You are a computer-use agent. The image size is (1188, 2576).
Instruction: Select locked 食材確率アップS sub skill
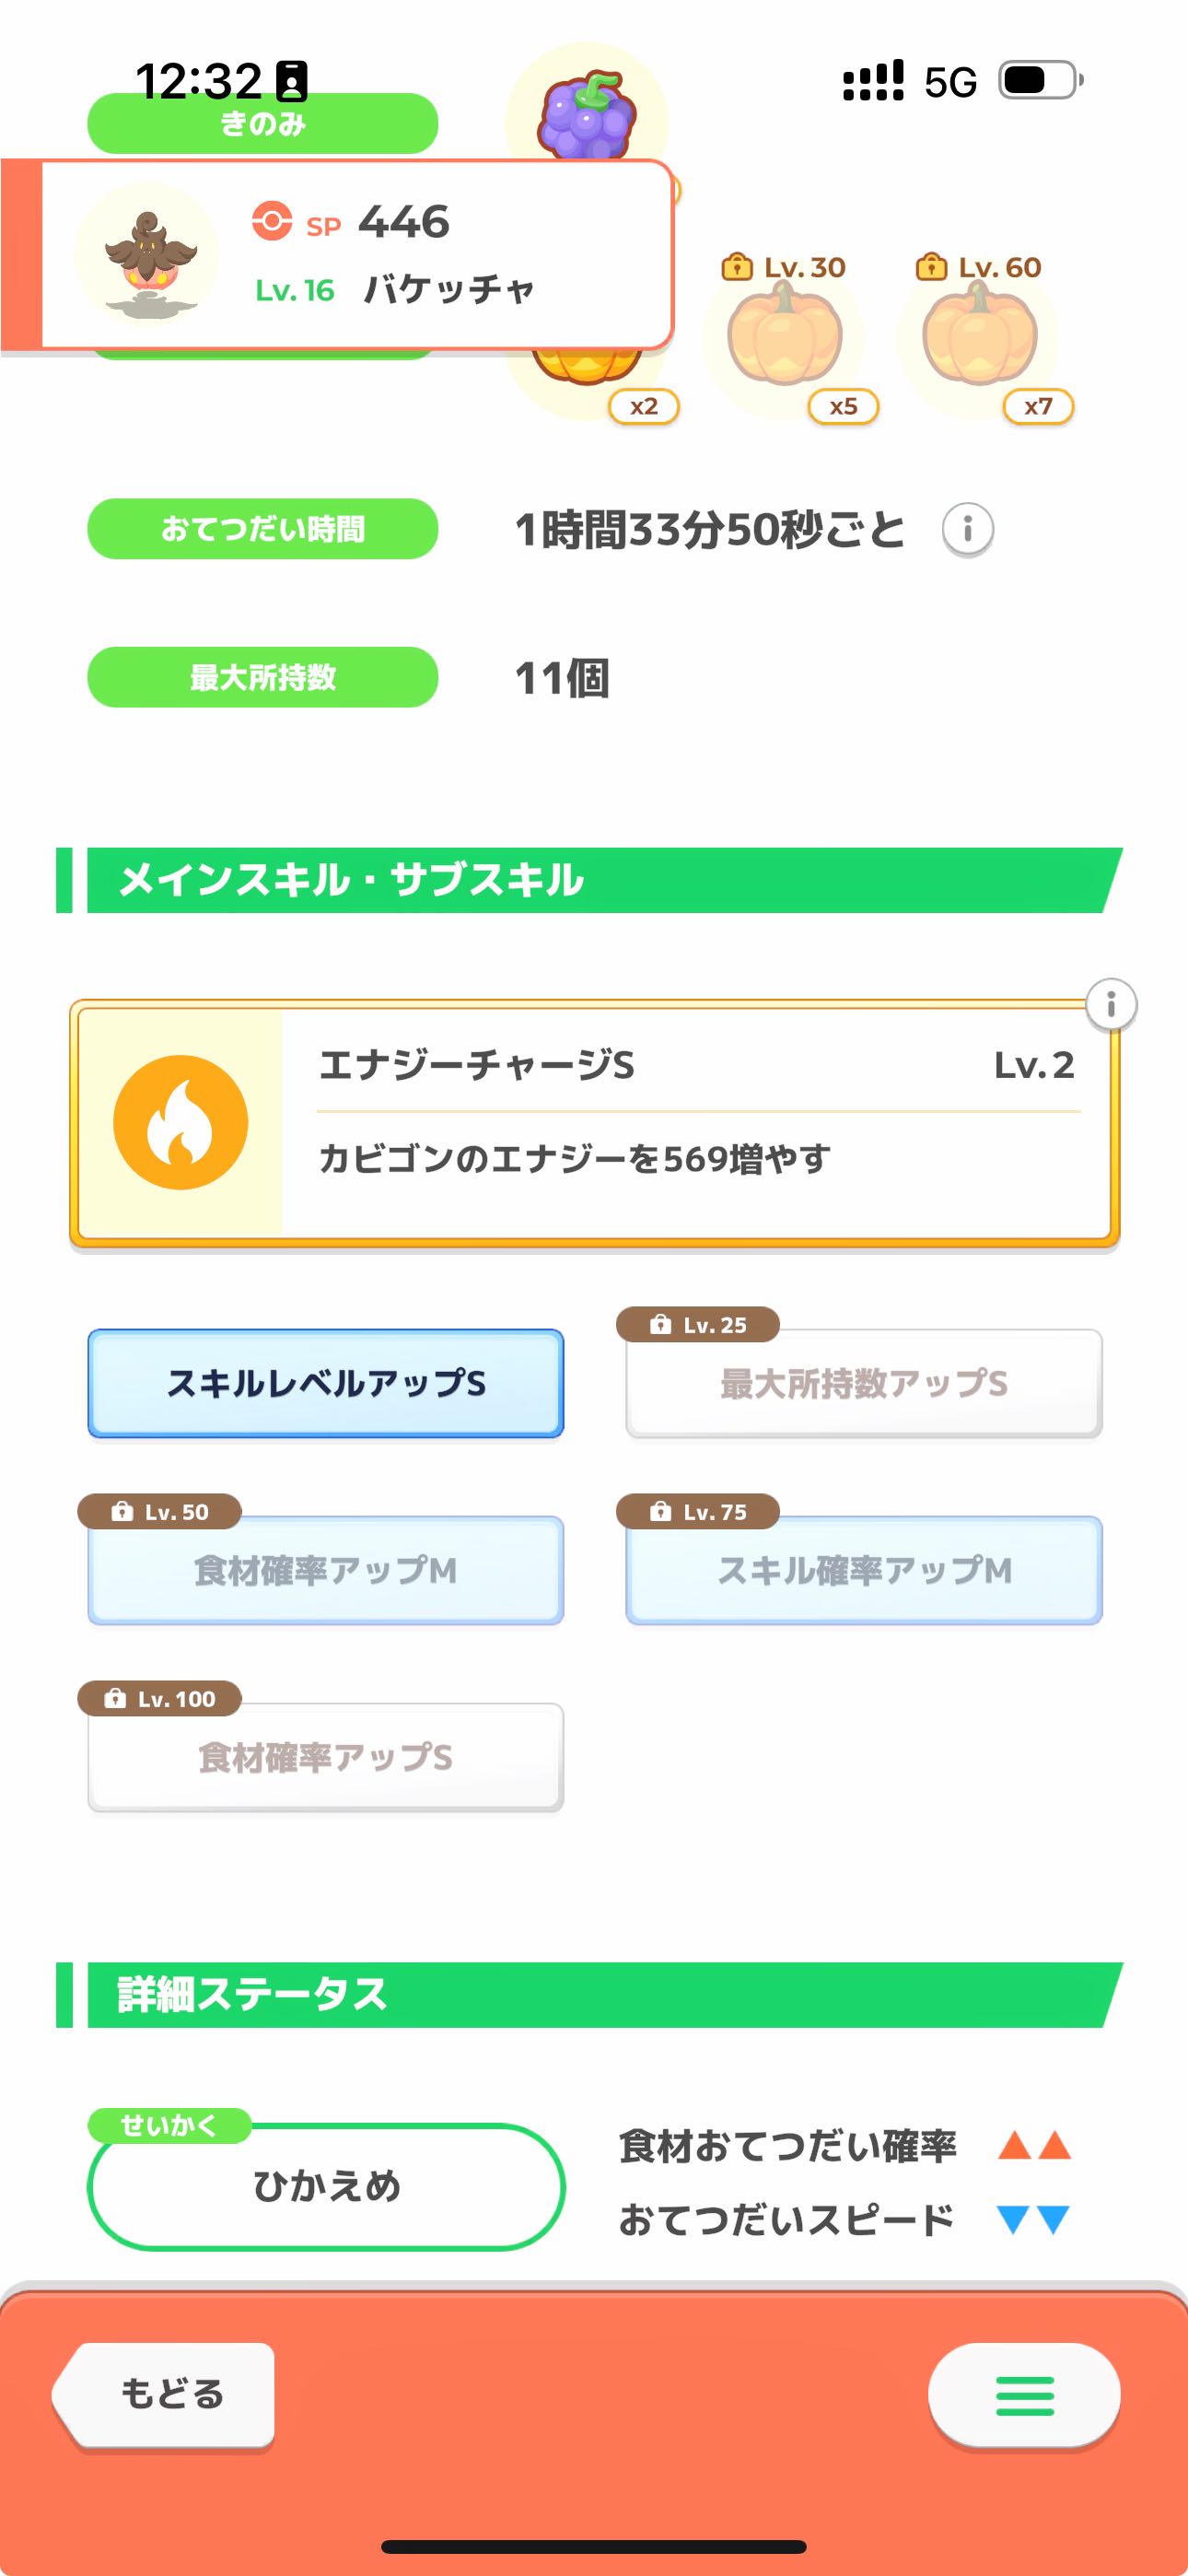pyautogui.click(x=326, y=1757)
